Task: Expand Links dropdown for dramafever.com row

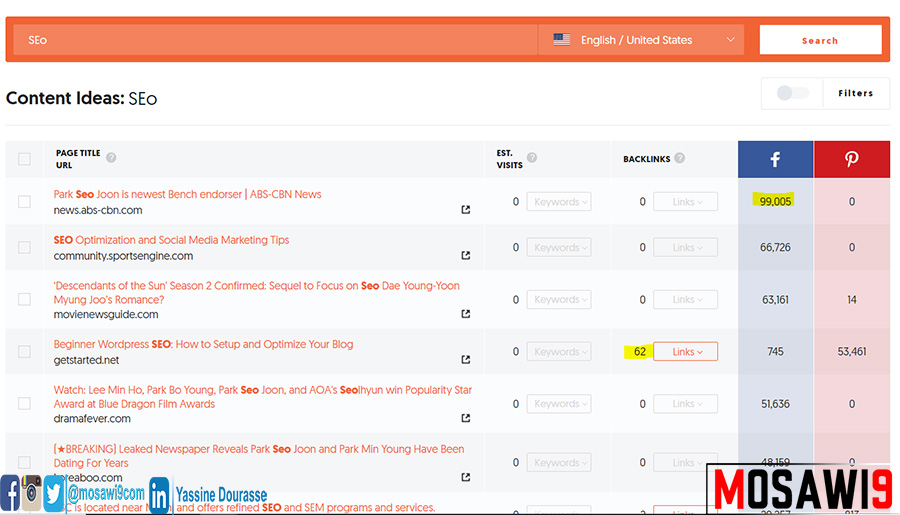Action: 685,404
